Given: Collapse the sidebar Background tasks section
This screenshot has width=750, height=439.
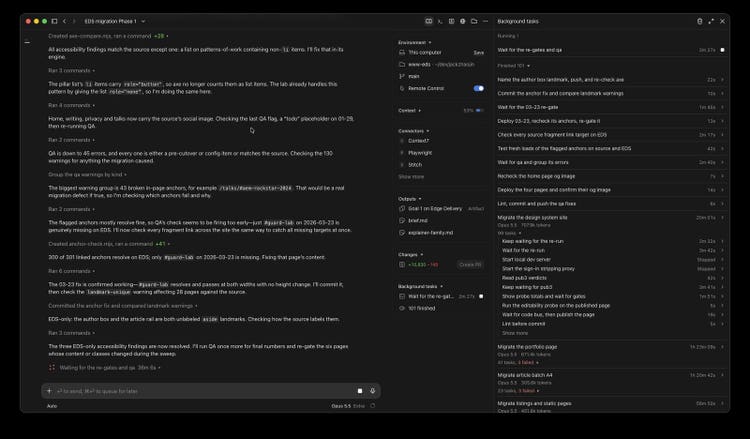Looking at the screenshot, I should (420, 286).
